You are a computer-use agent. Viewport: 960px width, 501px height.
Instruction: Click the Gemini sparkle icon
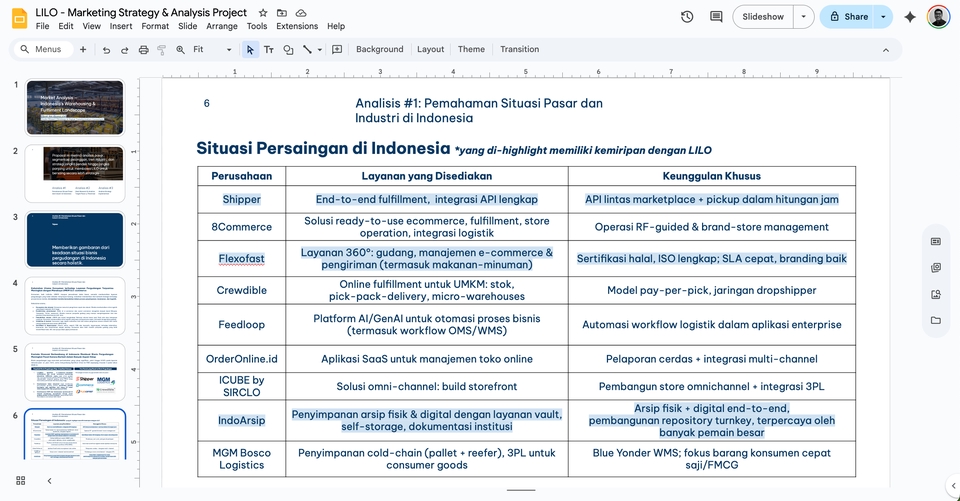(x=909, y=17)
